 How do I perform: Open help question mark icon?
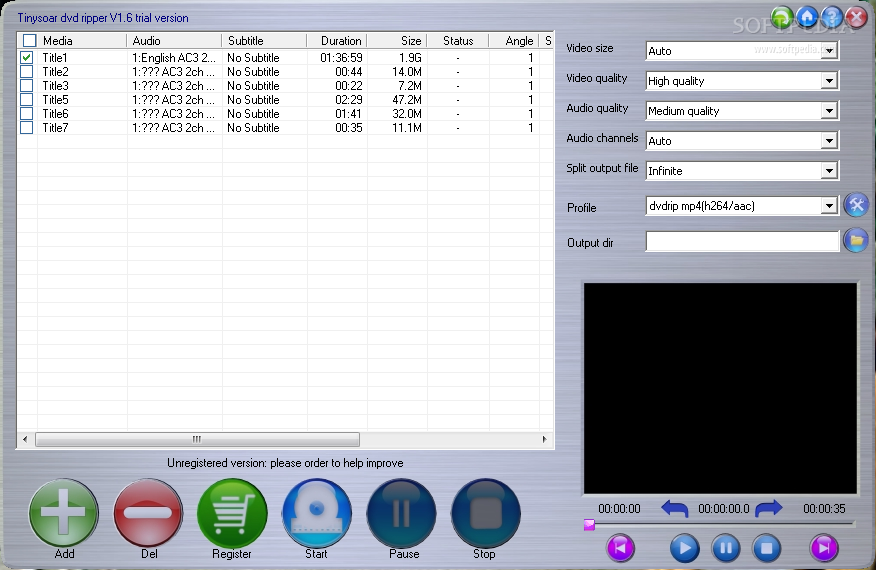[x=832, y=17]
